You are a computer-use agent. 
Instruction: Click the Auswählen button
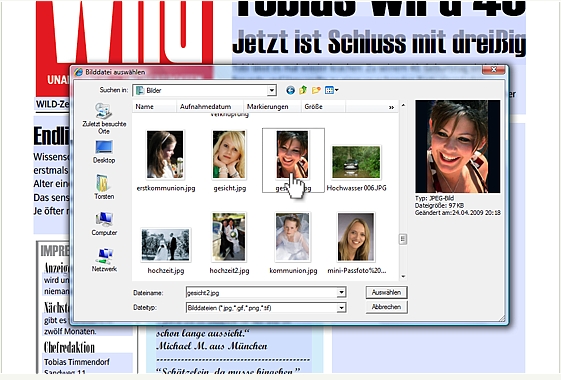pyautogui.click(x=386, y=292)
